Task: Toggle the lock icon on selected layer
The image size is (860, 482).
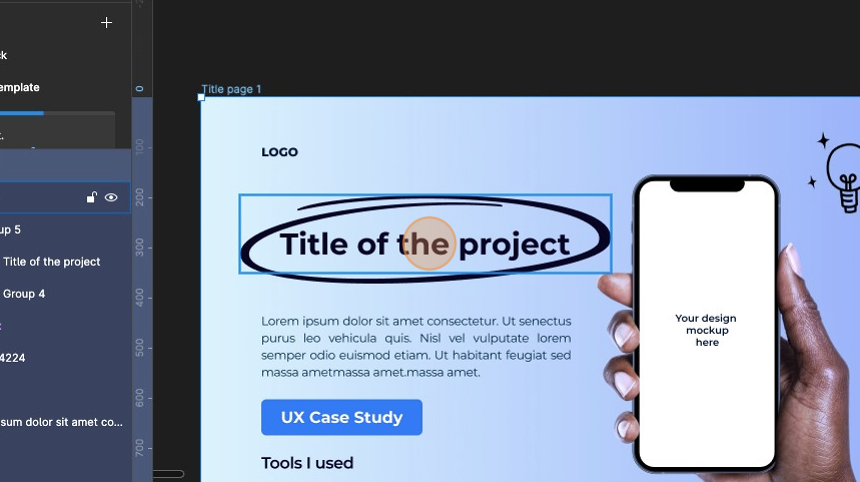Action: tap(92, 197)
